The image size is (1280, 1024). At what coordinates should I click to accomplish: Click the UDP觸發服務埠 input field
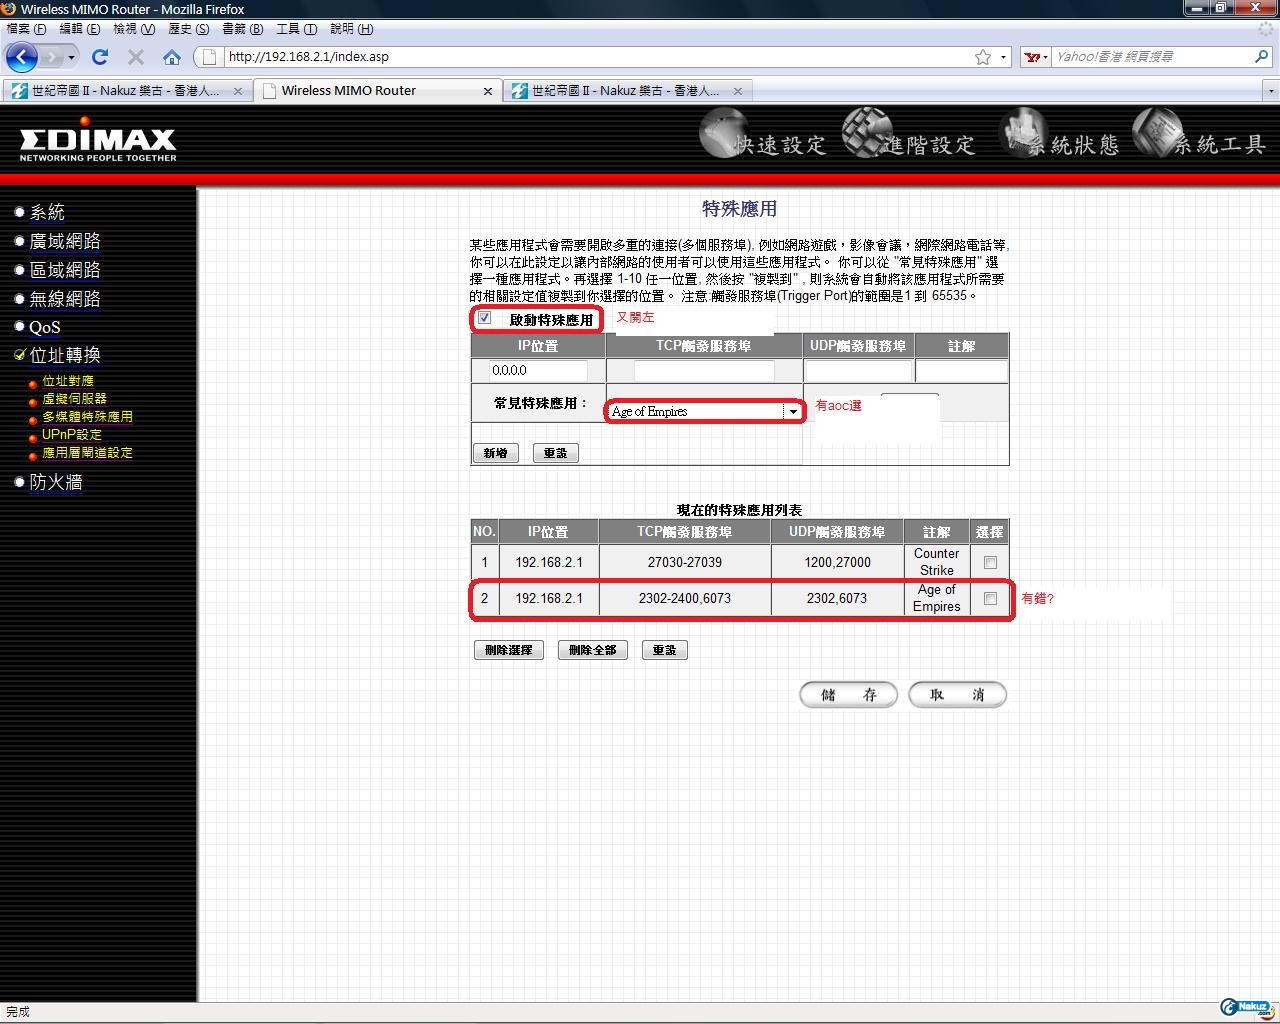click(859, 370)
